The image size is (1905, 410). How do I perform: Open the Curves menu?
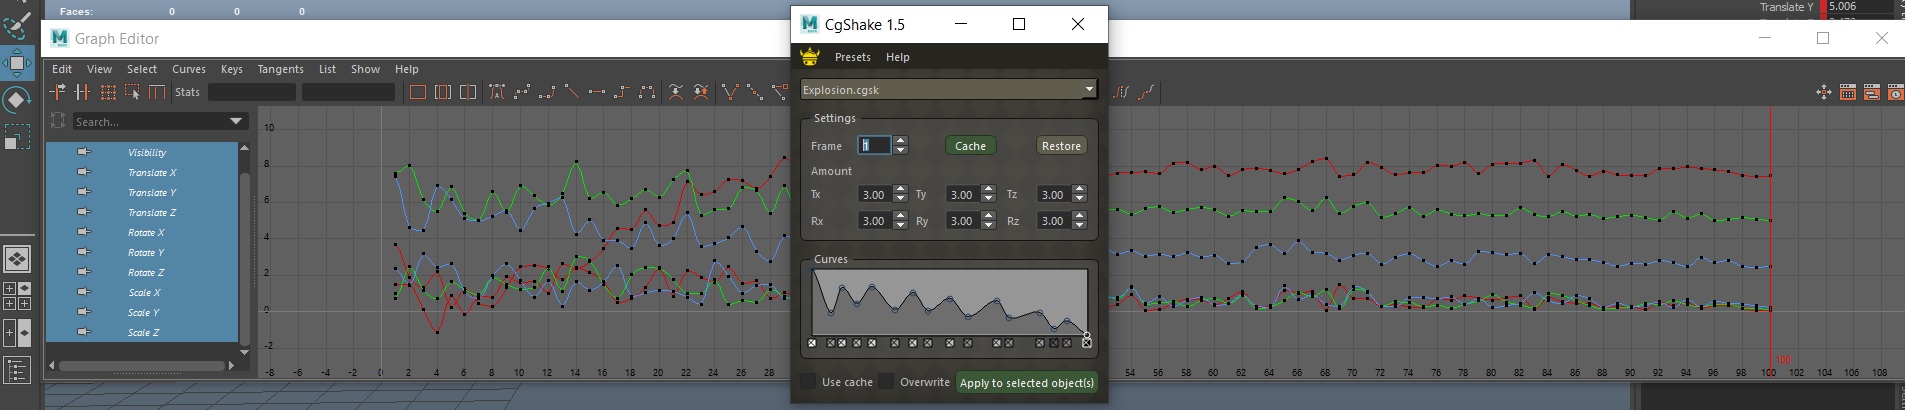pos(189,69)
